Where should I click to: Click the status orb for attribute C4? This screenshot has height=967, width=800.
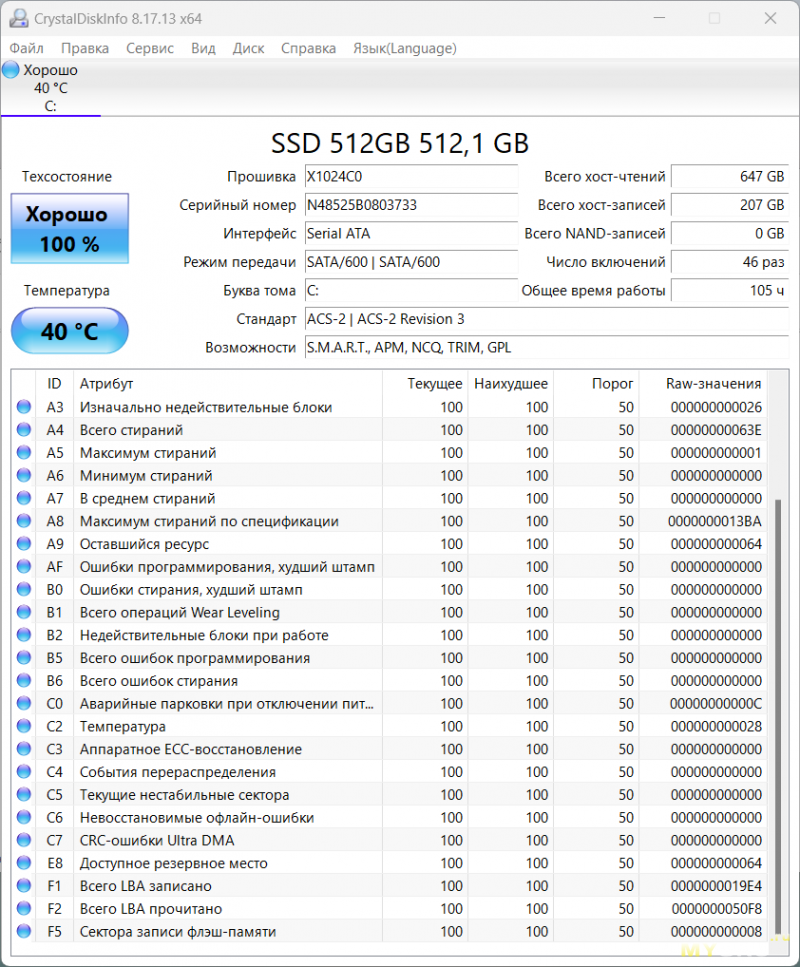click(x=24, y=772)
